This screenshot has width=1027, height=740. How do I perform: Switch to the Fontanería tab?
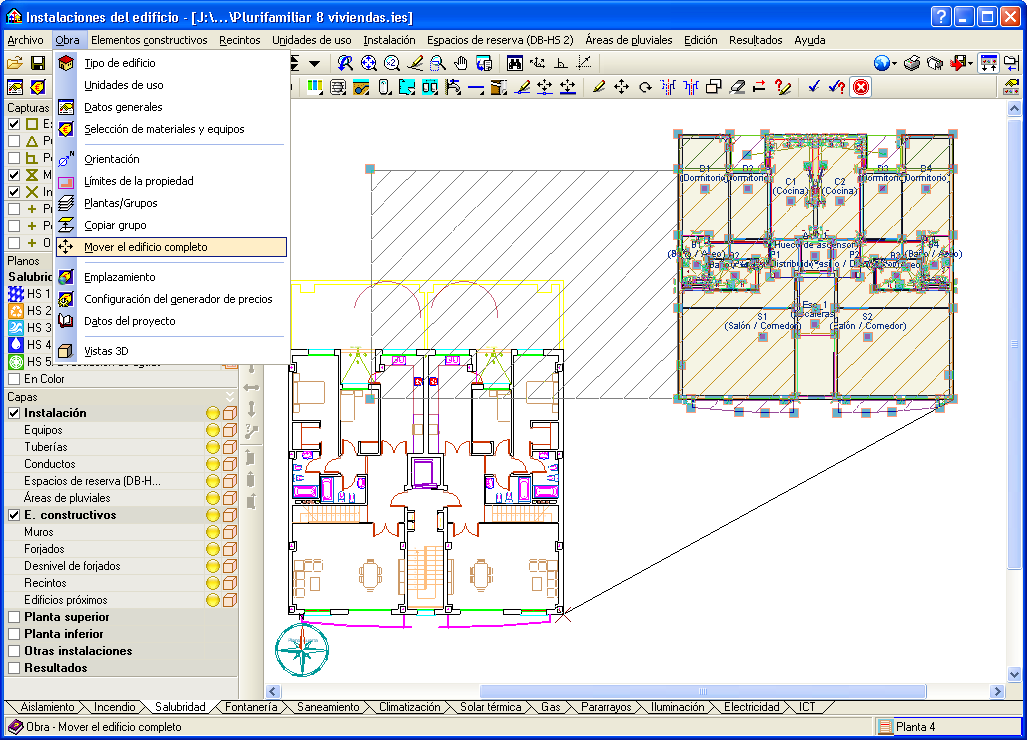[251, 707]
